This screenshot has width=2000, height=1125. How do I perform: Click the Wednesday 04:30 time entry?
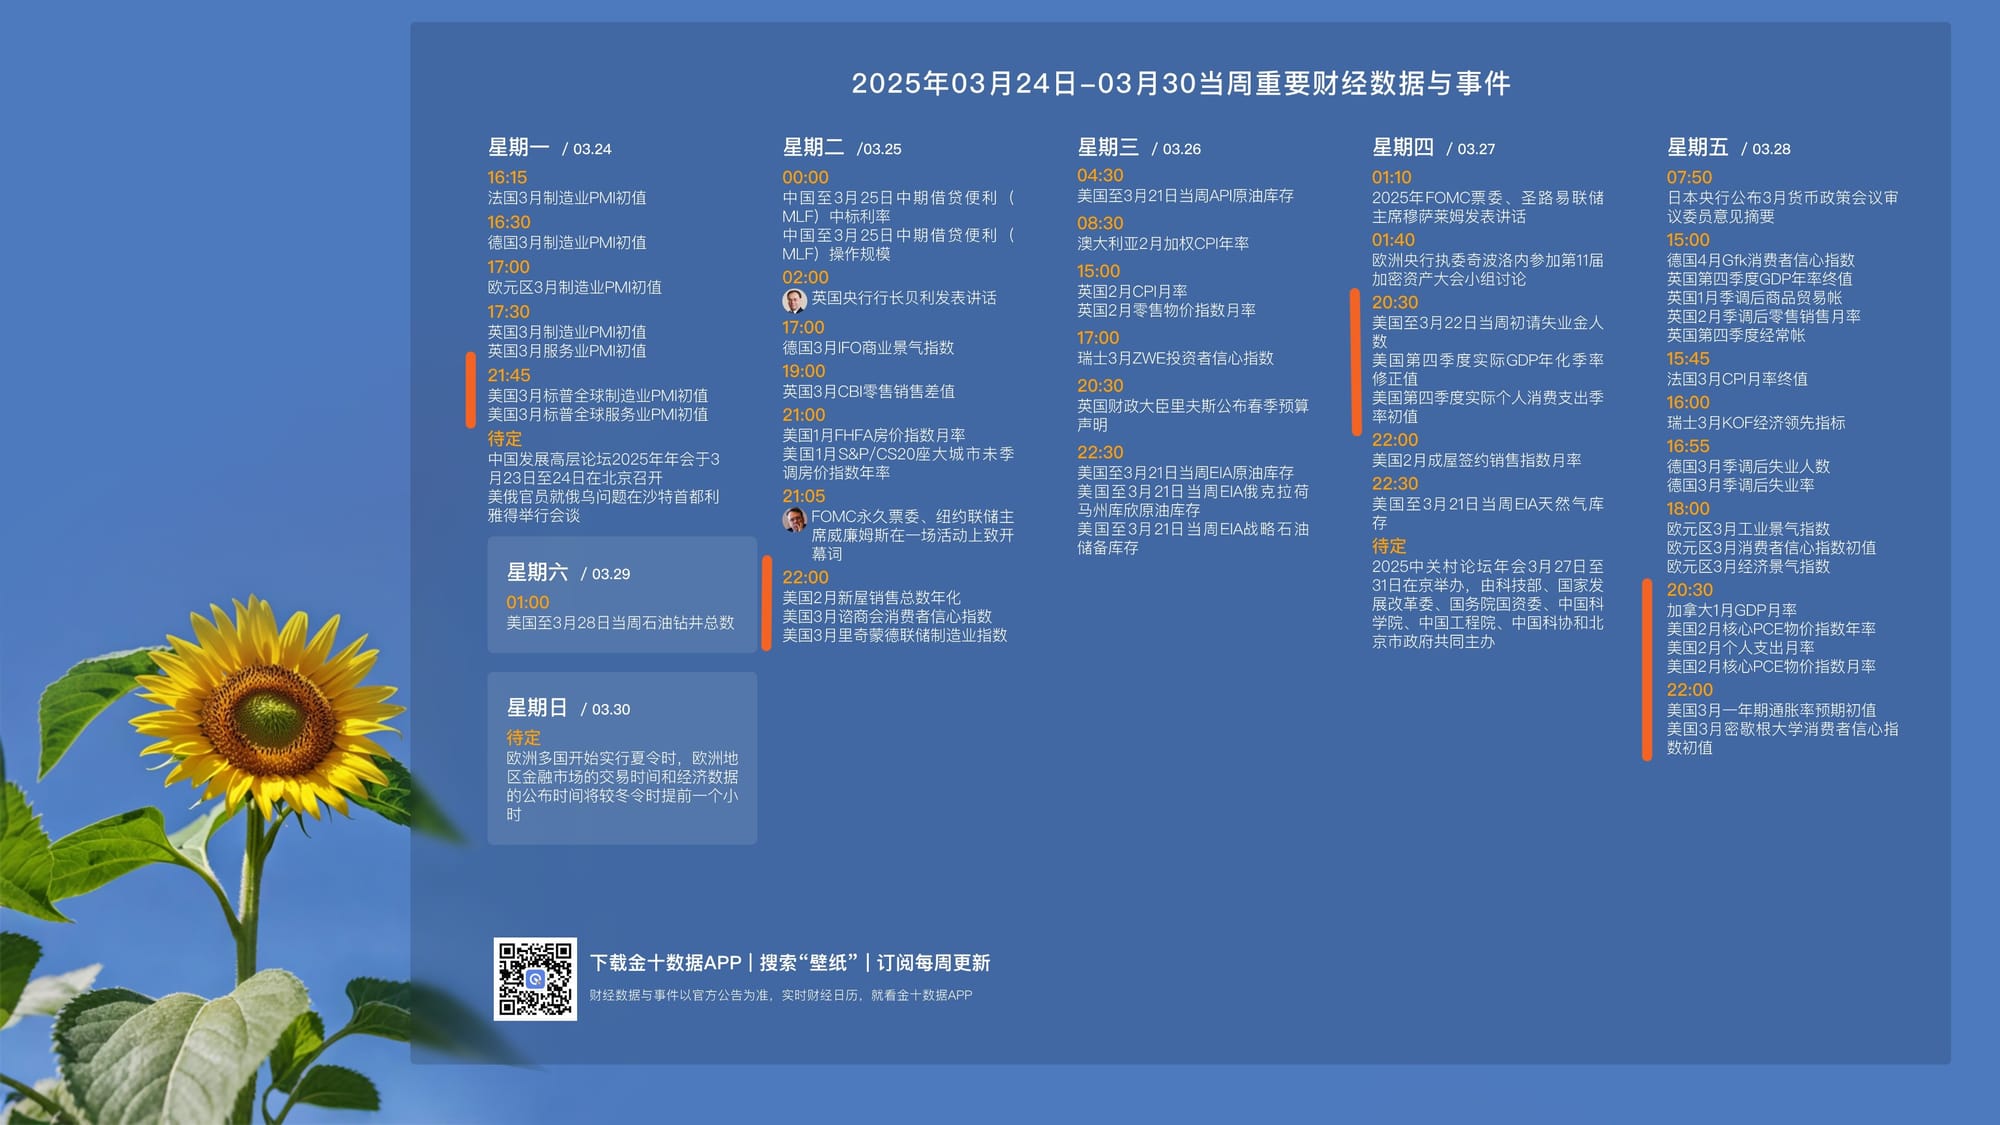click(1100, 176)
